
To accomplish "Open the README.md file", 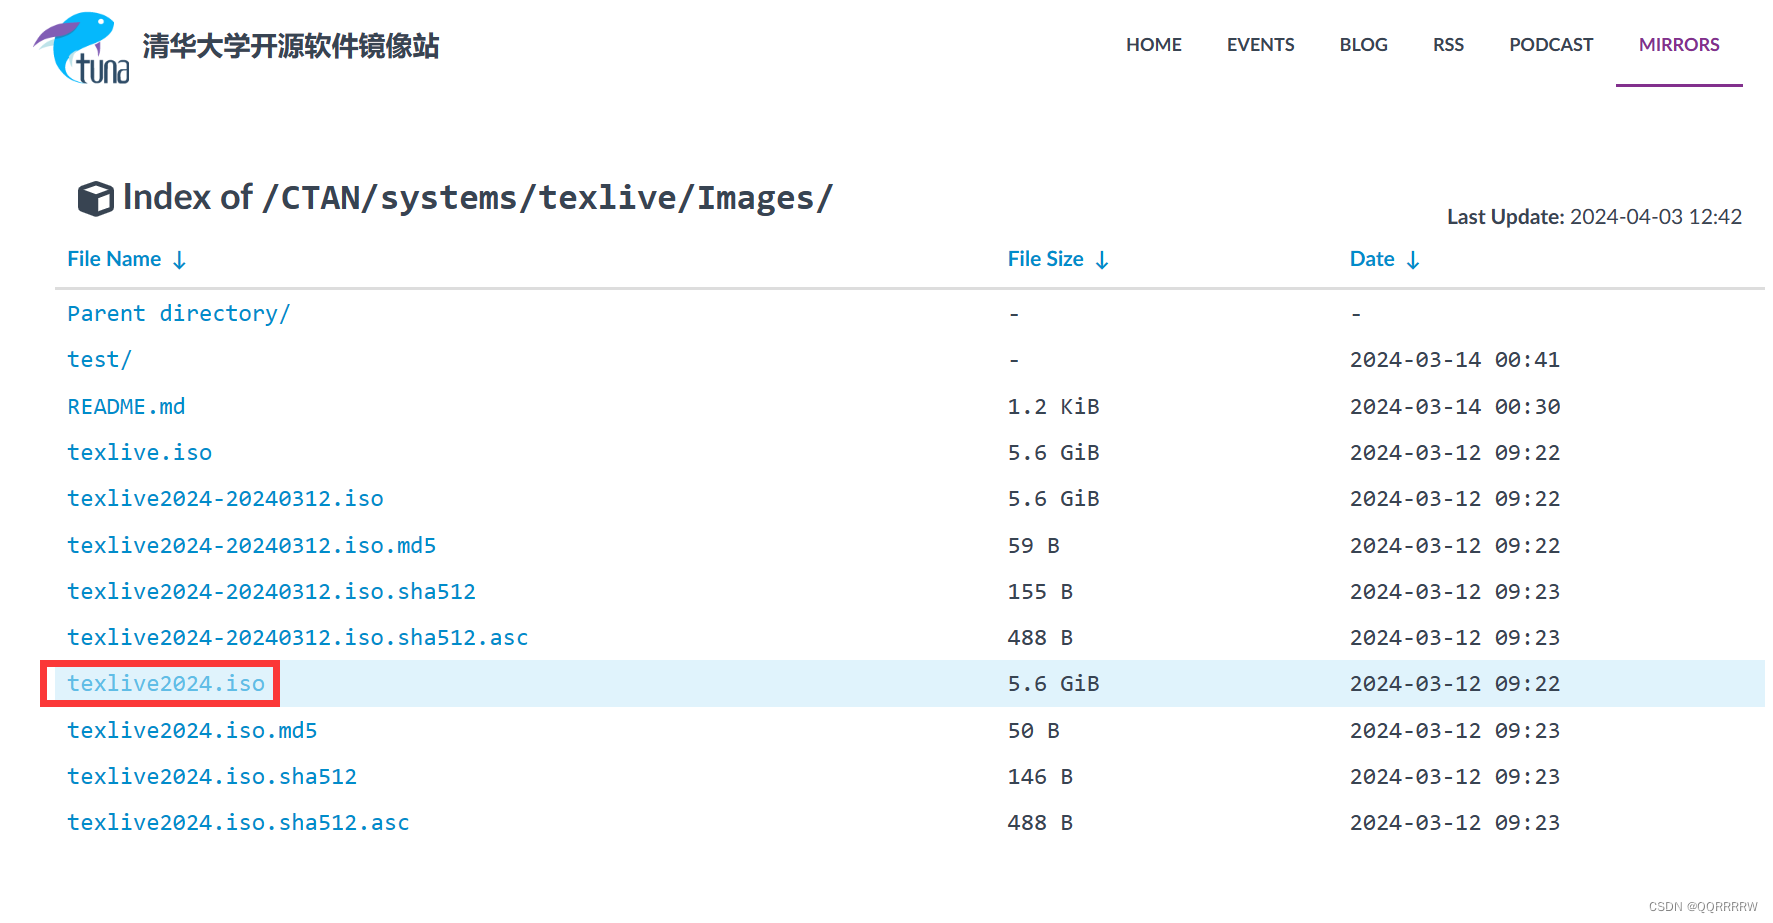I will coord(126,407).
